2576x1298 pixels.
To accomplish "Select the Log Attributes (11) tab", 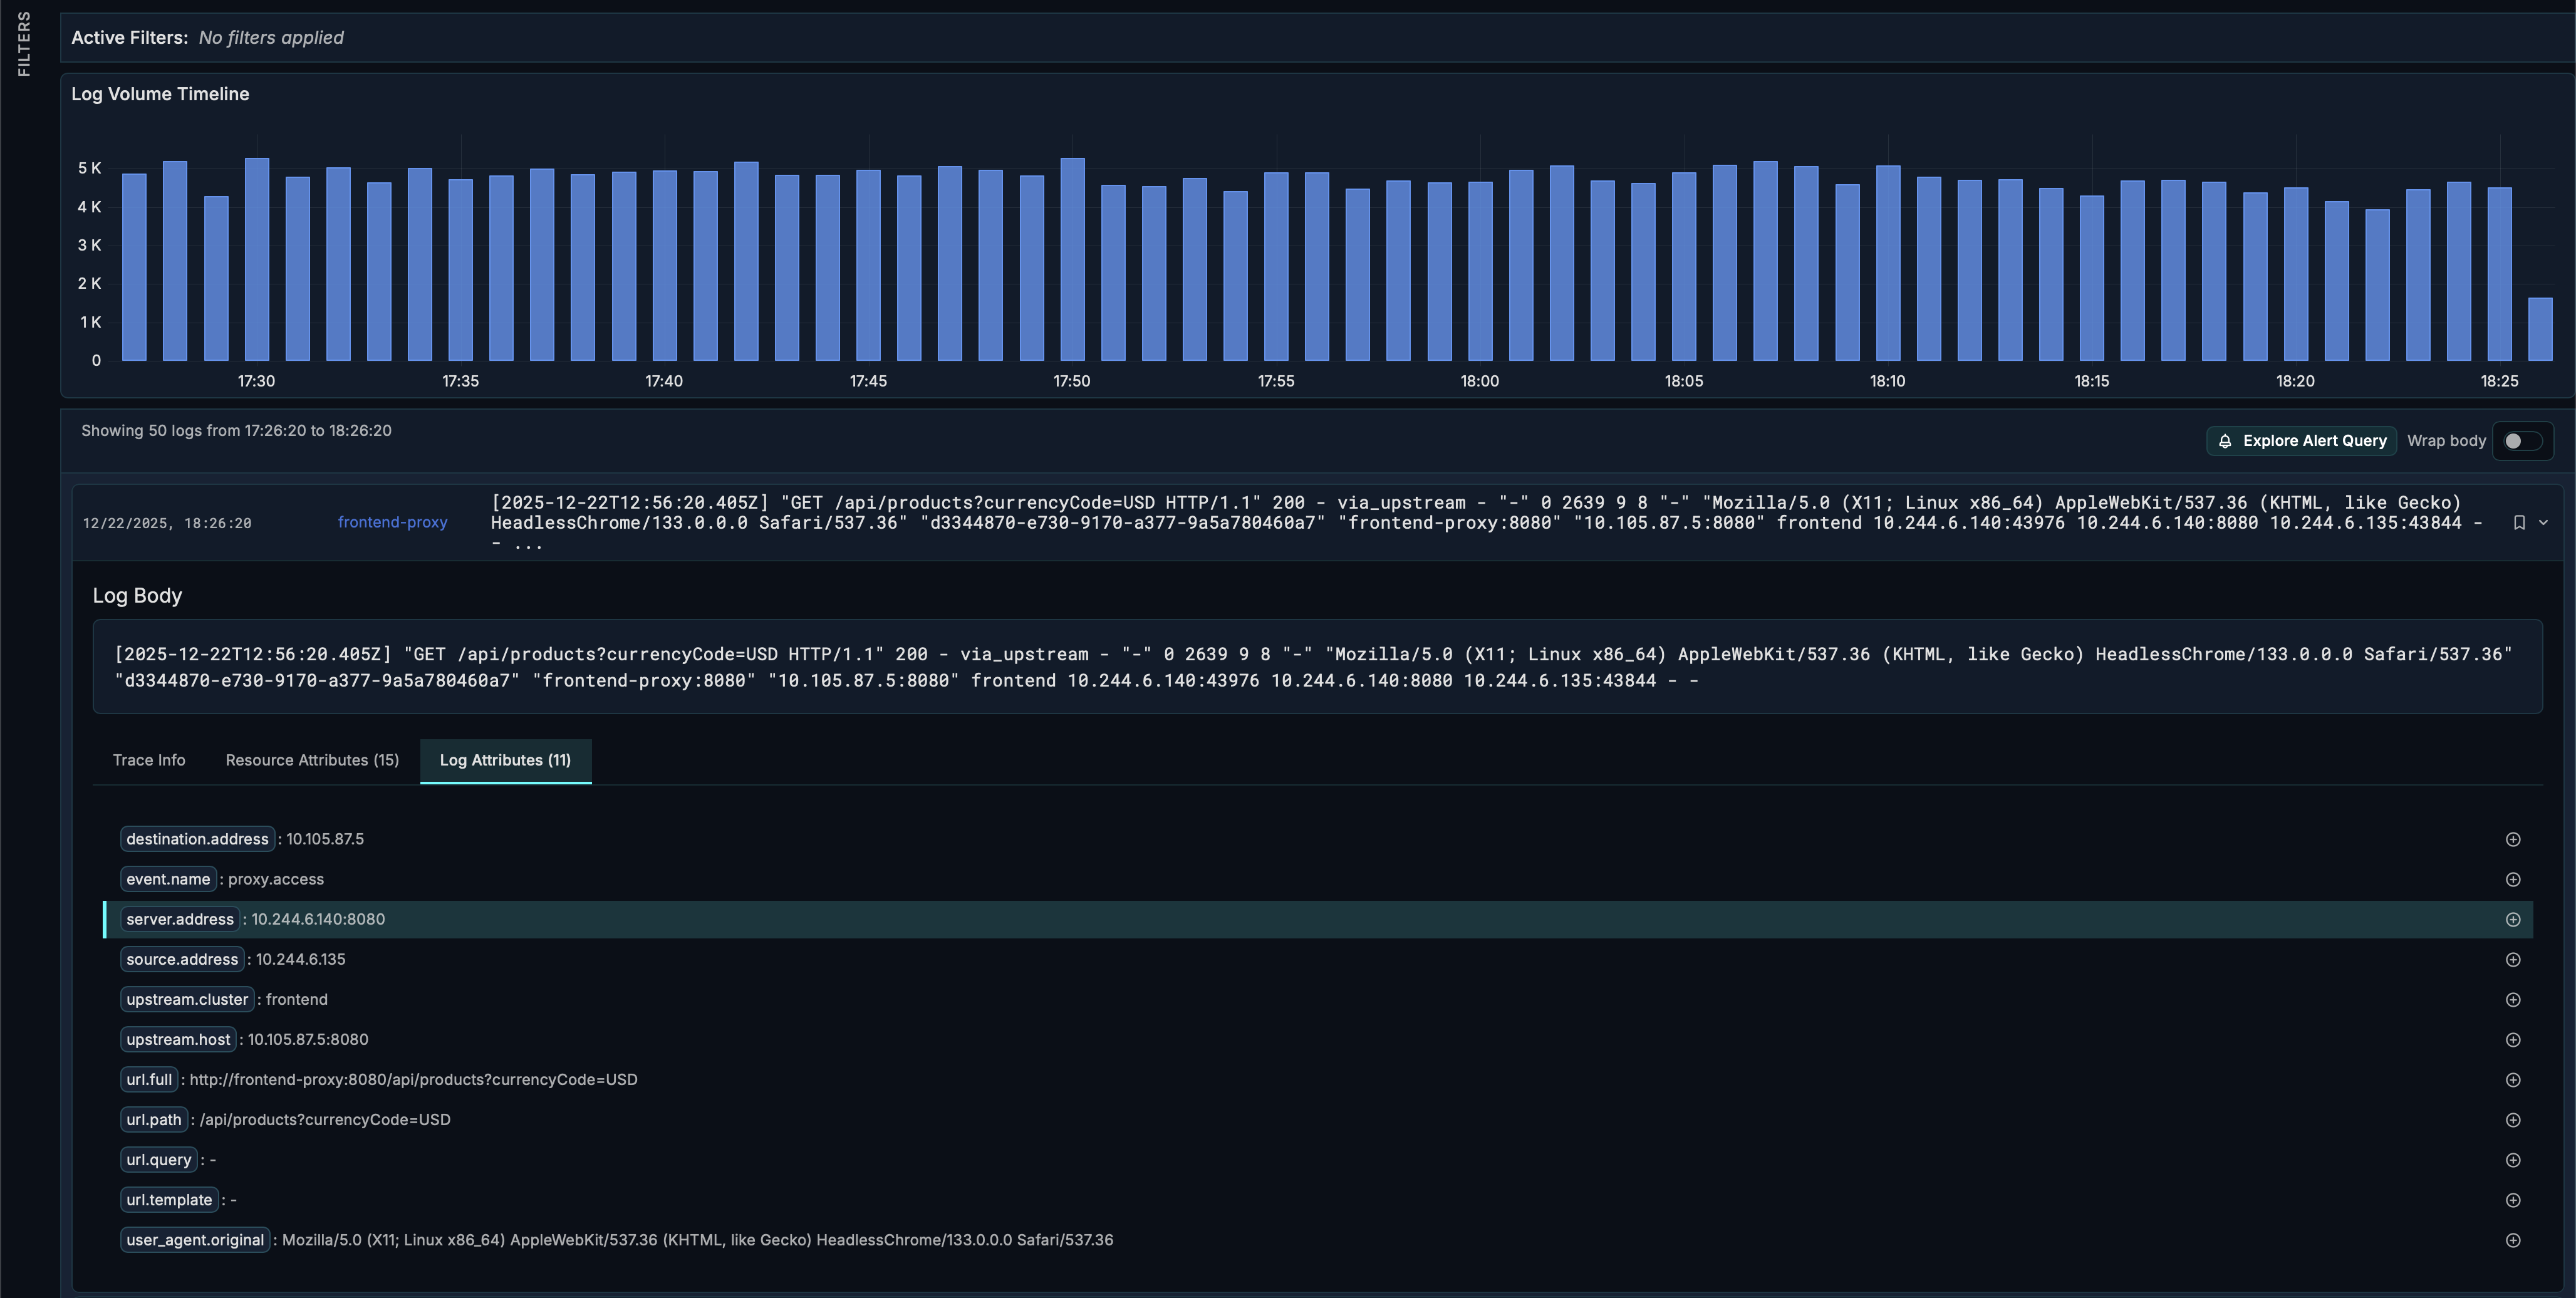I will coord(505,760).
